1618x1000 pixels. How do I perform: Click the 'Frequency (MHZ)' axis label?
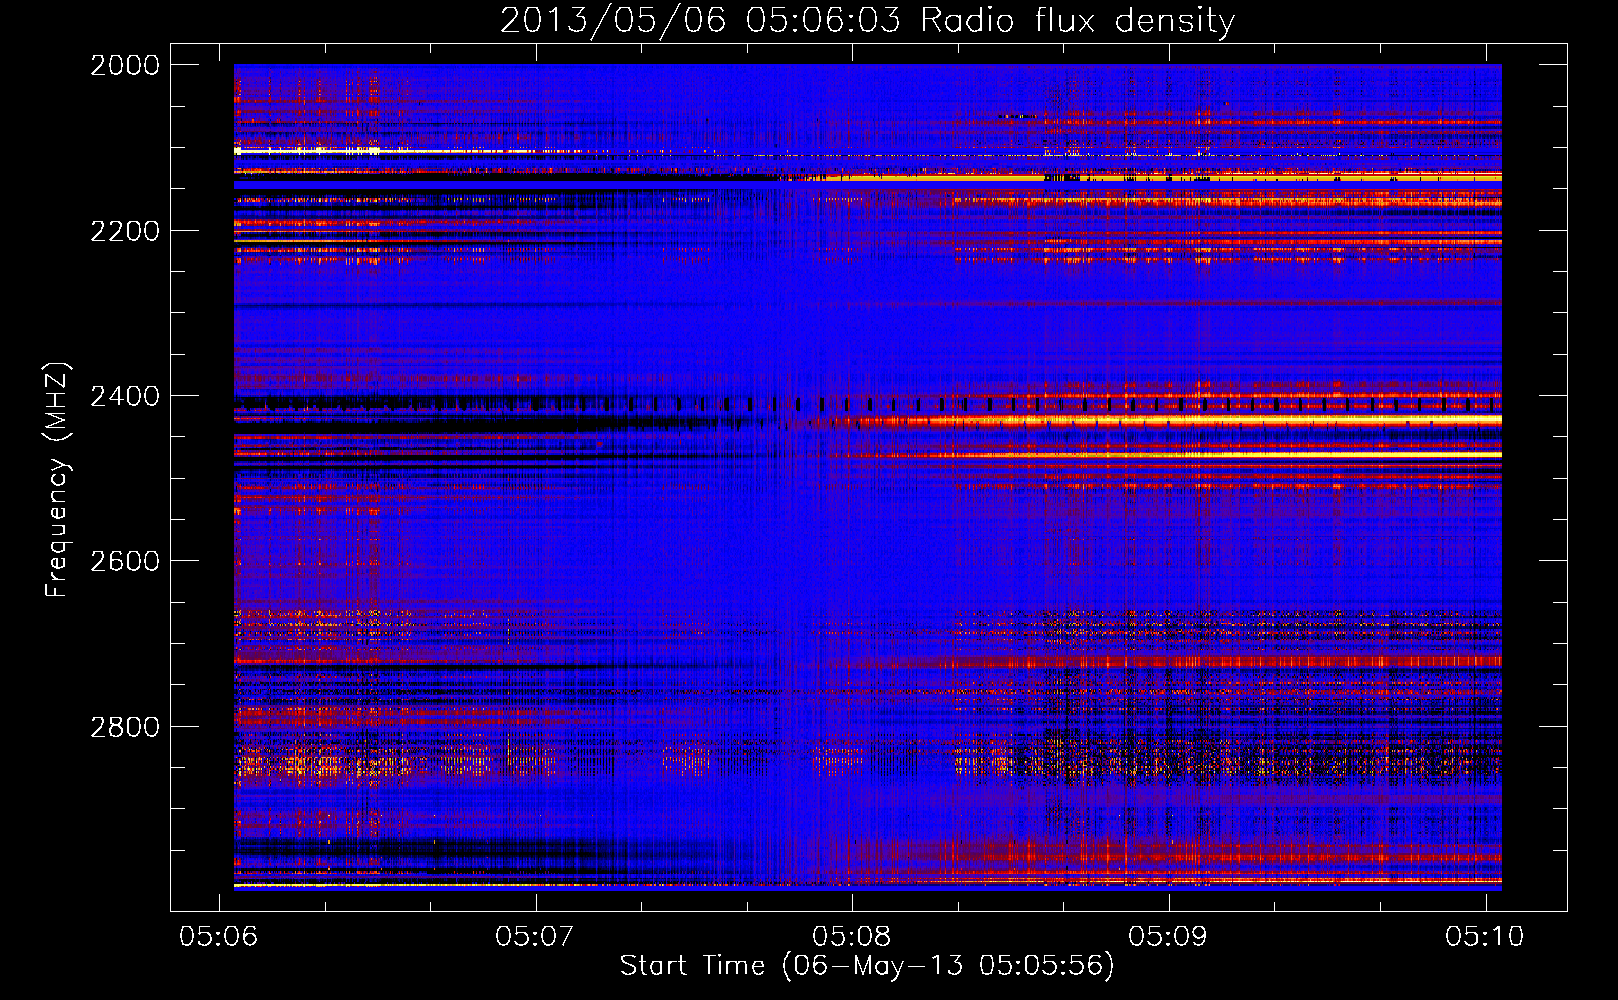(57, 480)
